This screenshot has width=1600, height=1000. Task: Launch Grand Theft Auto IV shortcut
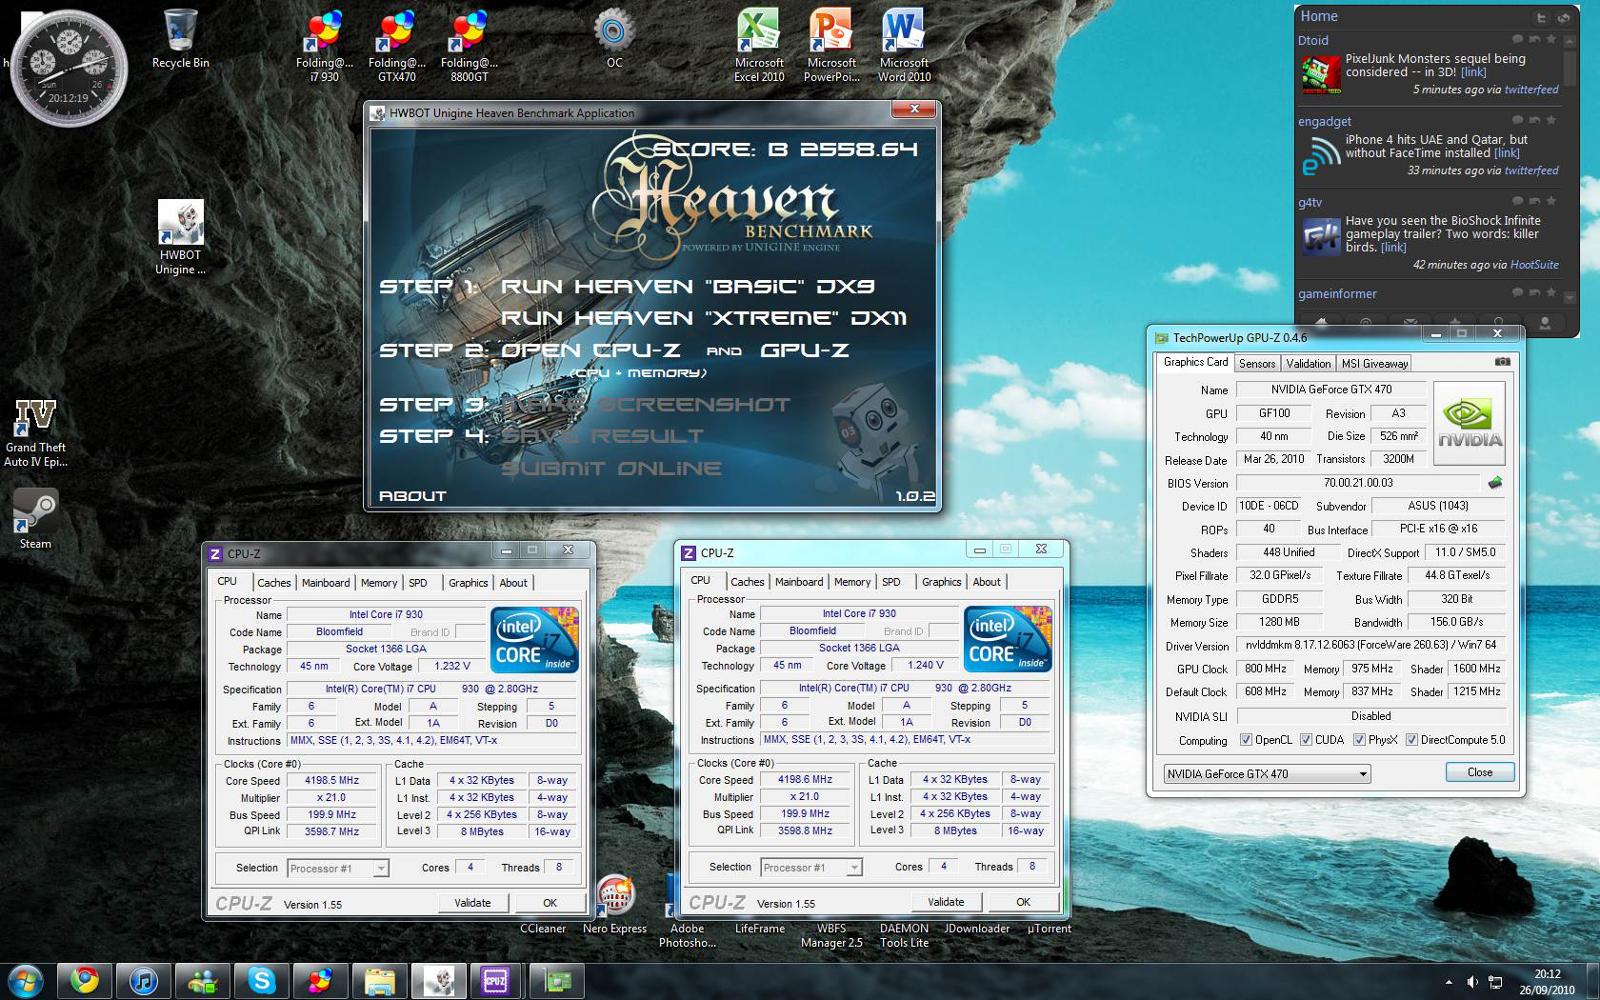click(35, 432)
